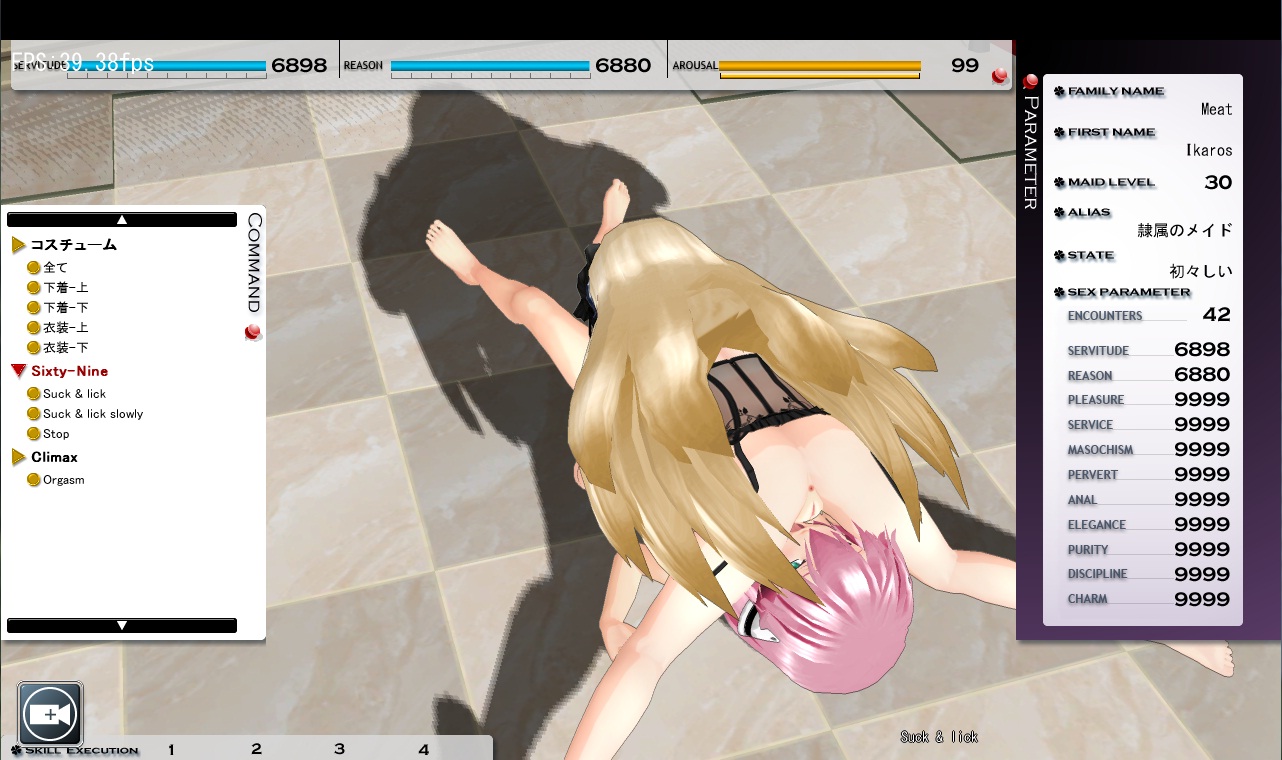This screenshot has width=1282, height=760.
Task: Select the 全て costume option
Action: [48, 267]
